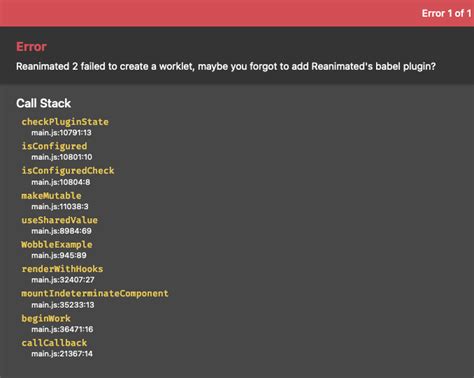Open the makeMutable stack frame
Image resolution: width=474 pixels, height=378 pixels.
[x=51, y=196]
